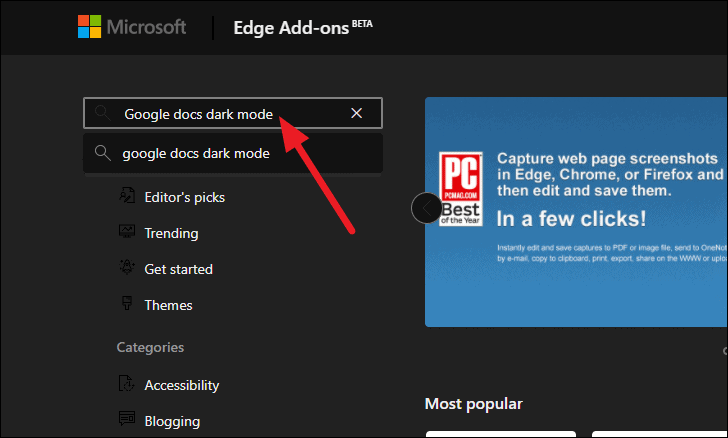Browse Themes

point(168,305)
